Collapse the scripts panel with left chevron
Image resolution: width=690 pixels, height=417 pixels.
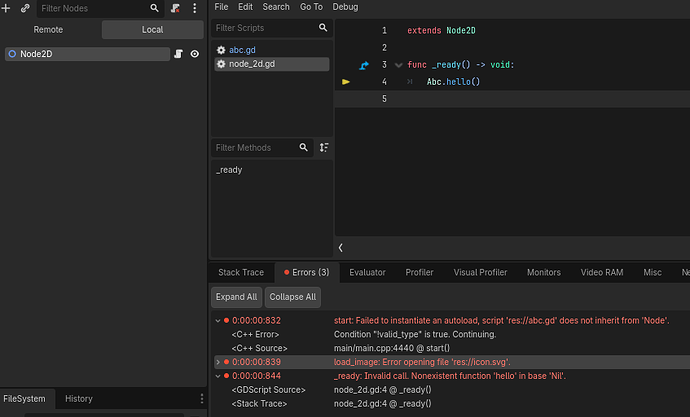[x=340, y=248]
